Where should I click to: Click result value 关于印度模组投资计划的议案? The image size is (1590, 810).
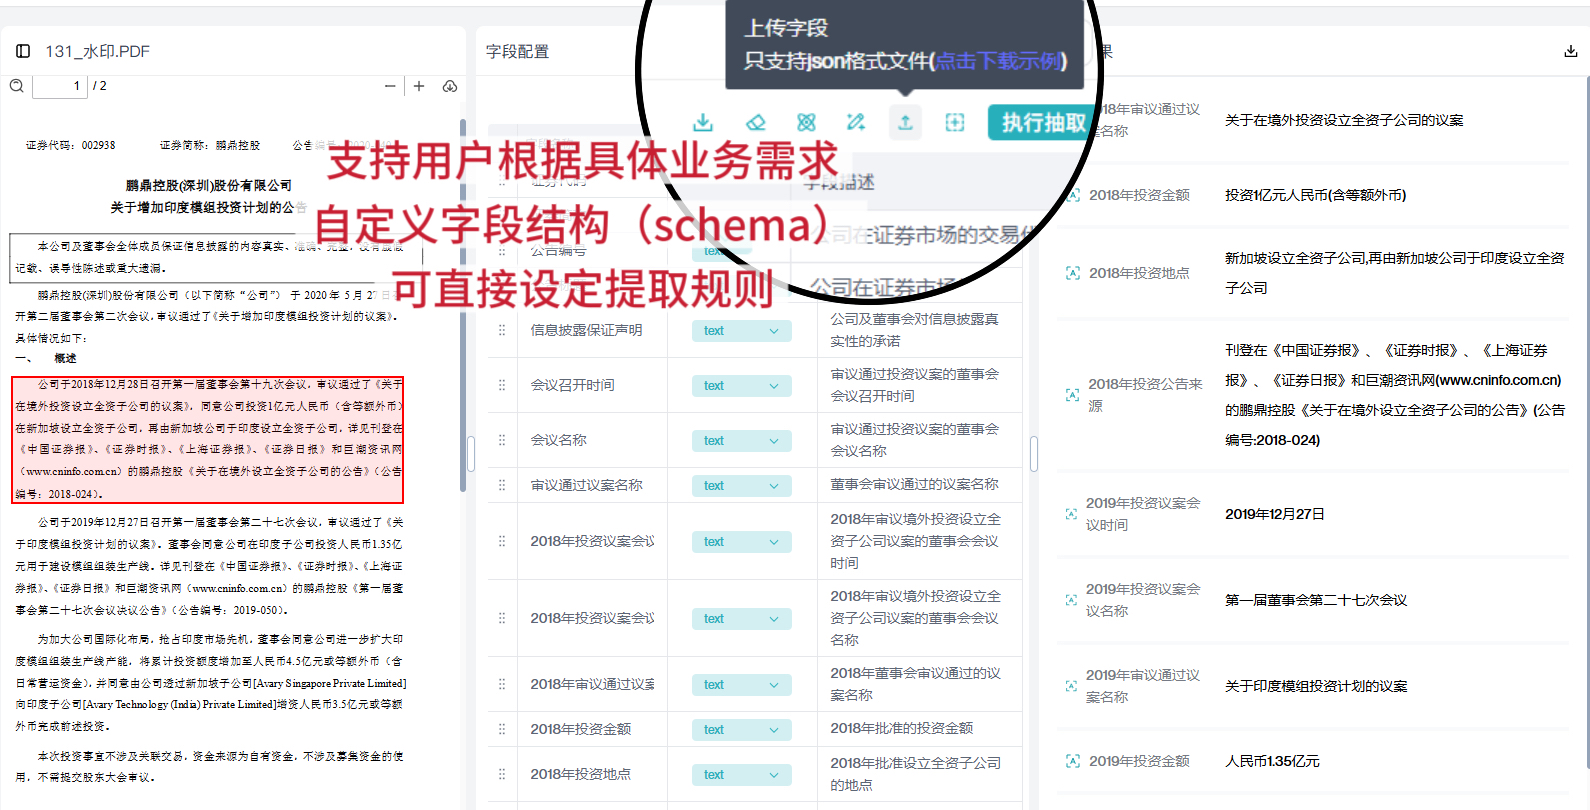[1316, 686]
